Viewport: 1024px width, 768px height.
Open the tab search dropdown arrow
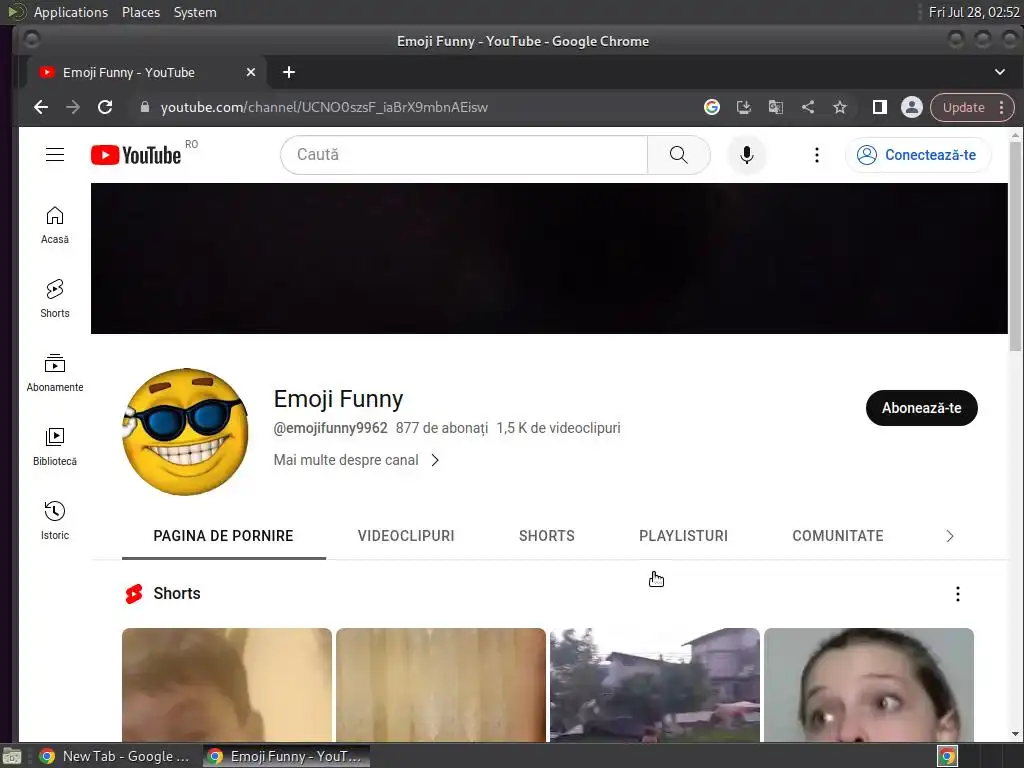pyautogui.click(x=1000, y=72)
